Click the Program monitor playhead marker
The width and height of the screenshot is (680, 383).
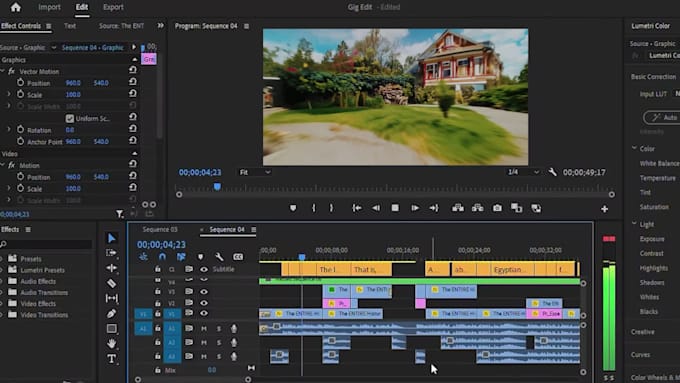(217, 187)
